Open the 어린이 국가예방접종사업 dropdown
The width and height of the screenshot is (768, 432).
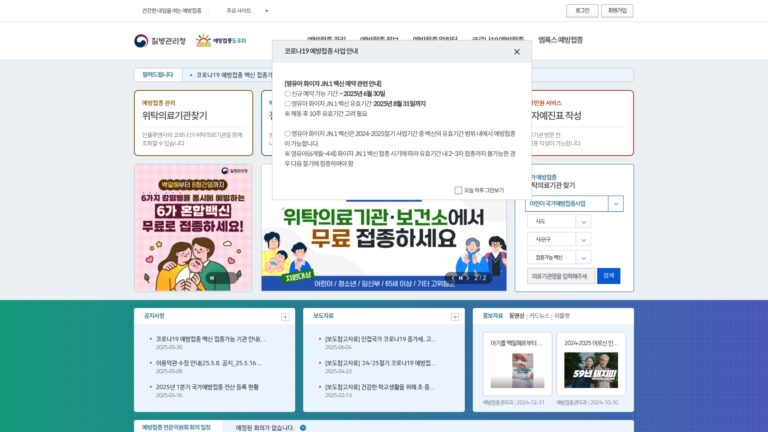(x=574, y=203)
